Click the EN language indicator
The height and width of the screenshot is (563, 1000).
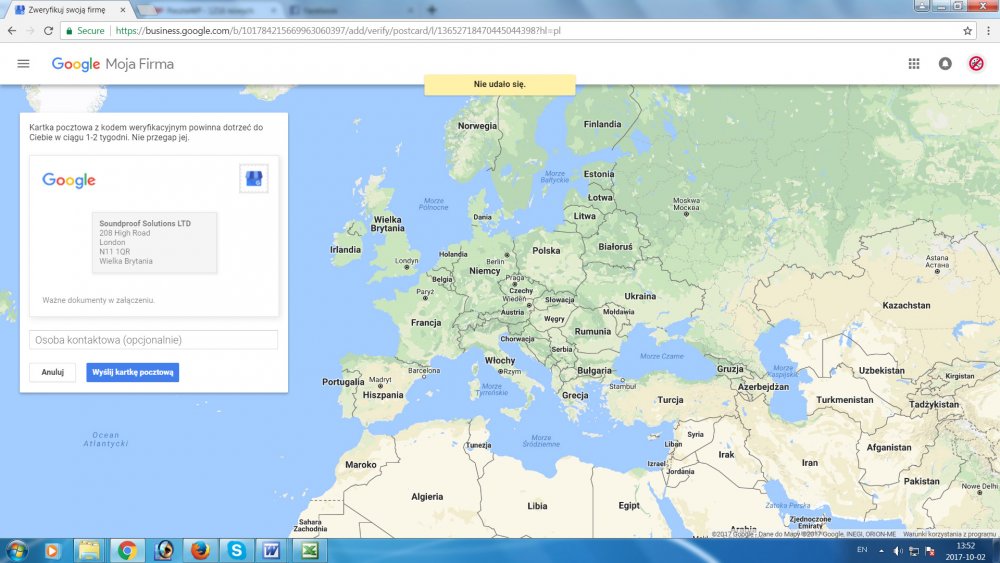(862, 550)
